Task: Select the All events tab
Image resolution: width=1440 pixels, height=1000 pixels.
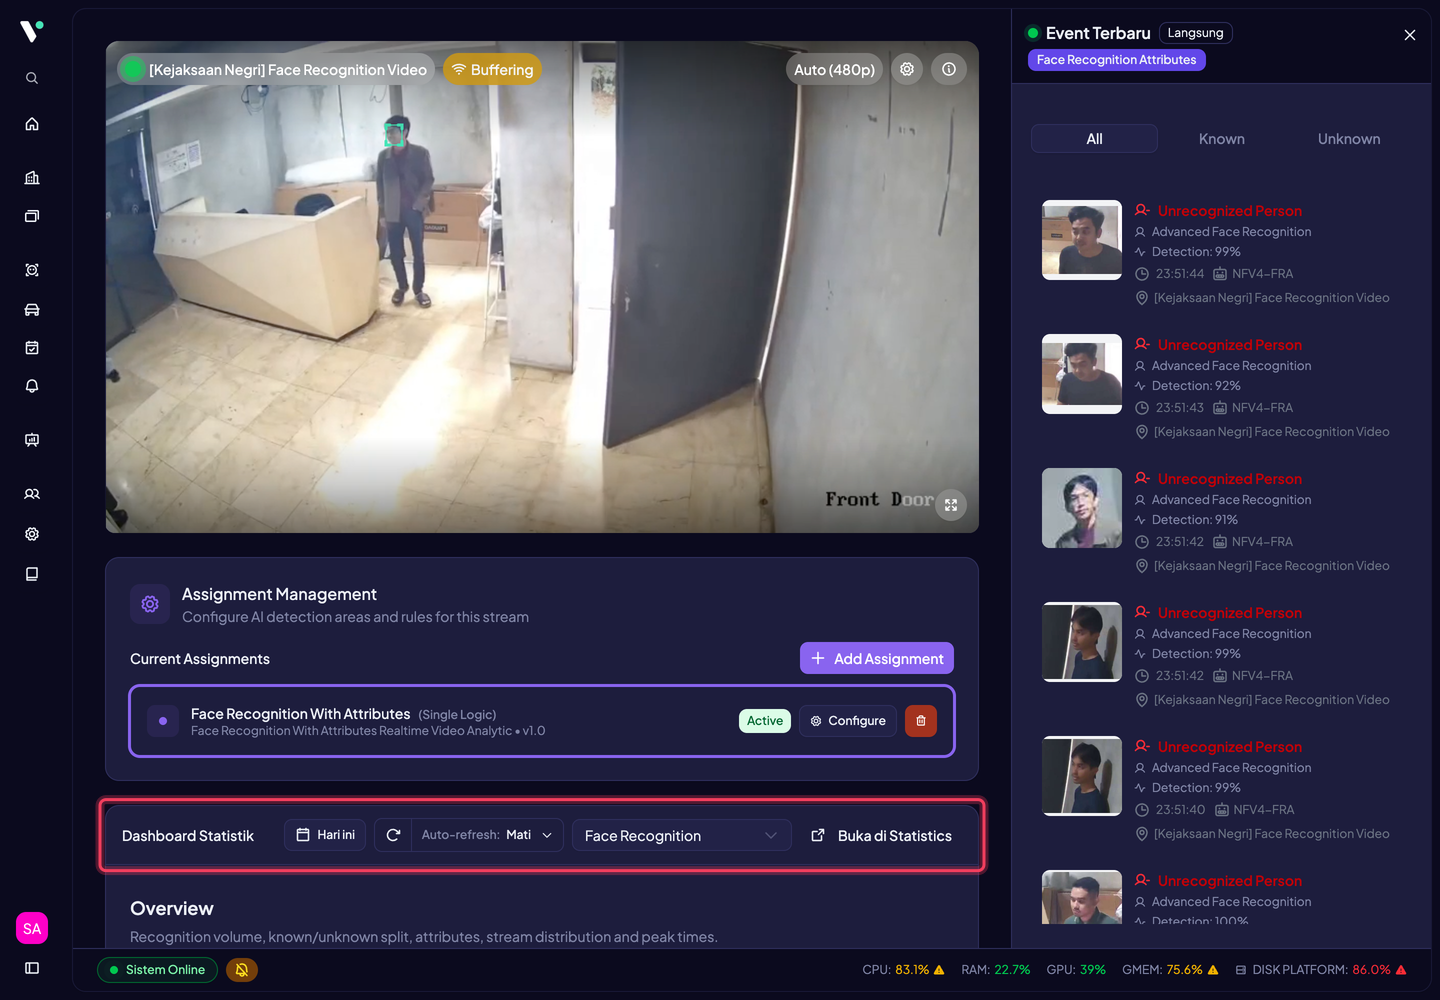Action: click(1094, 139)
